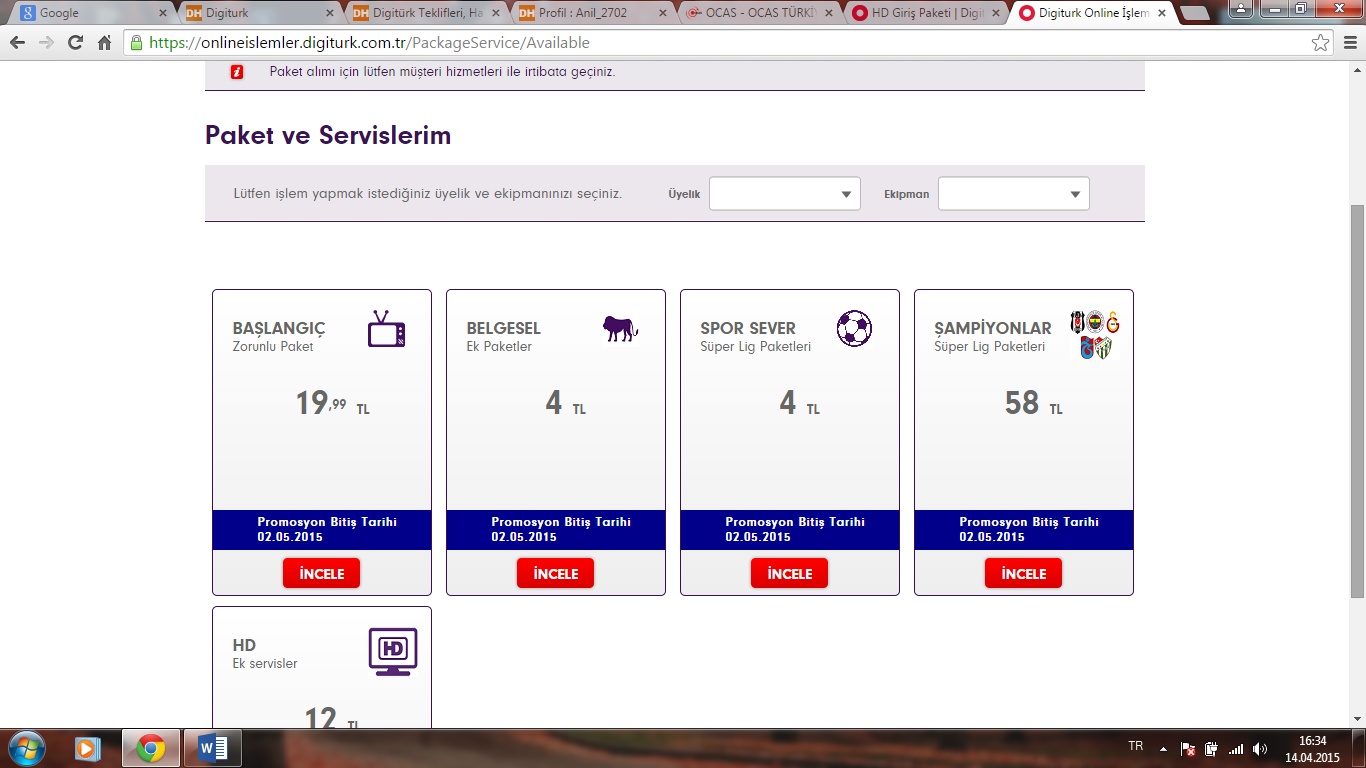Click the browser forward arrow

click(x=46, y=43)
